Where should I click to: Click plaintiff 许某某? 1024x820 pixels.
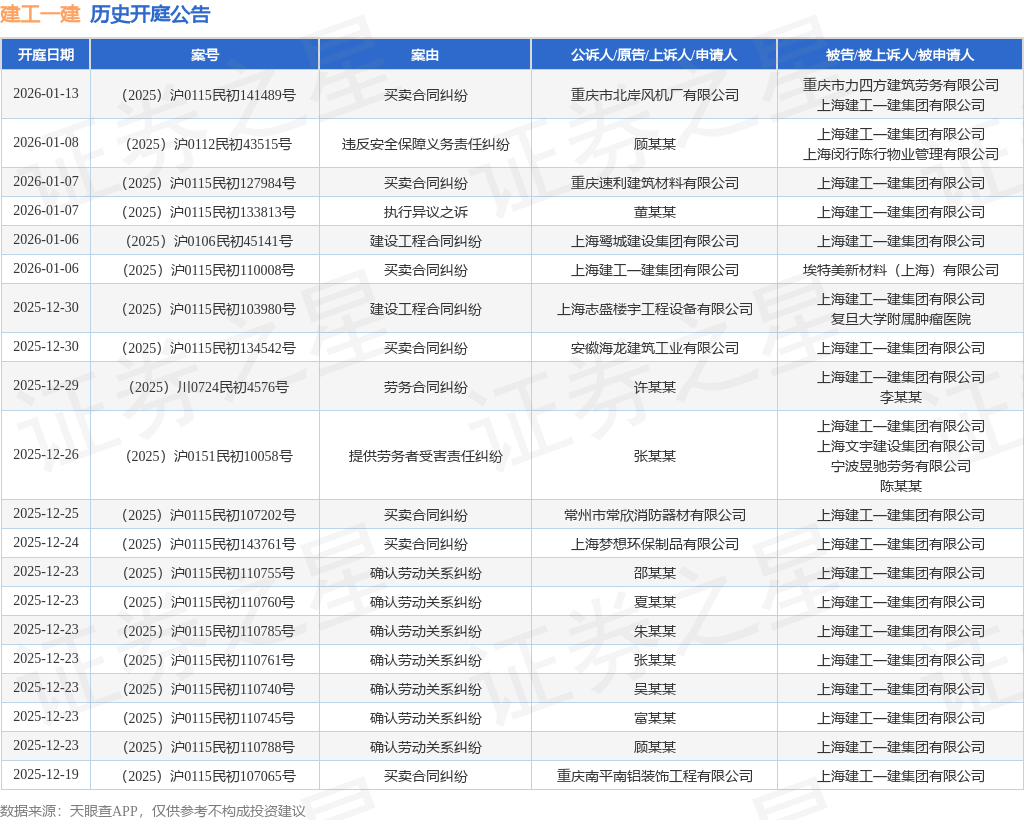pos(654,388)
